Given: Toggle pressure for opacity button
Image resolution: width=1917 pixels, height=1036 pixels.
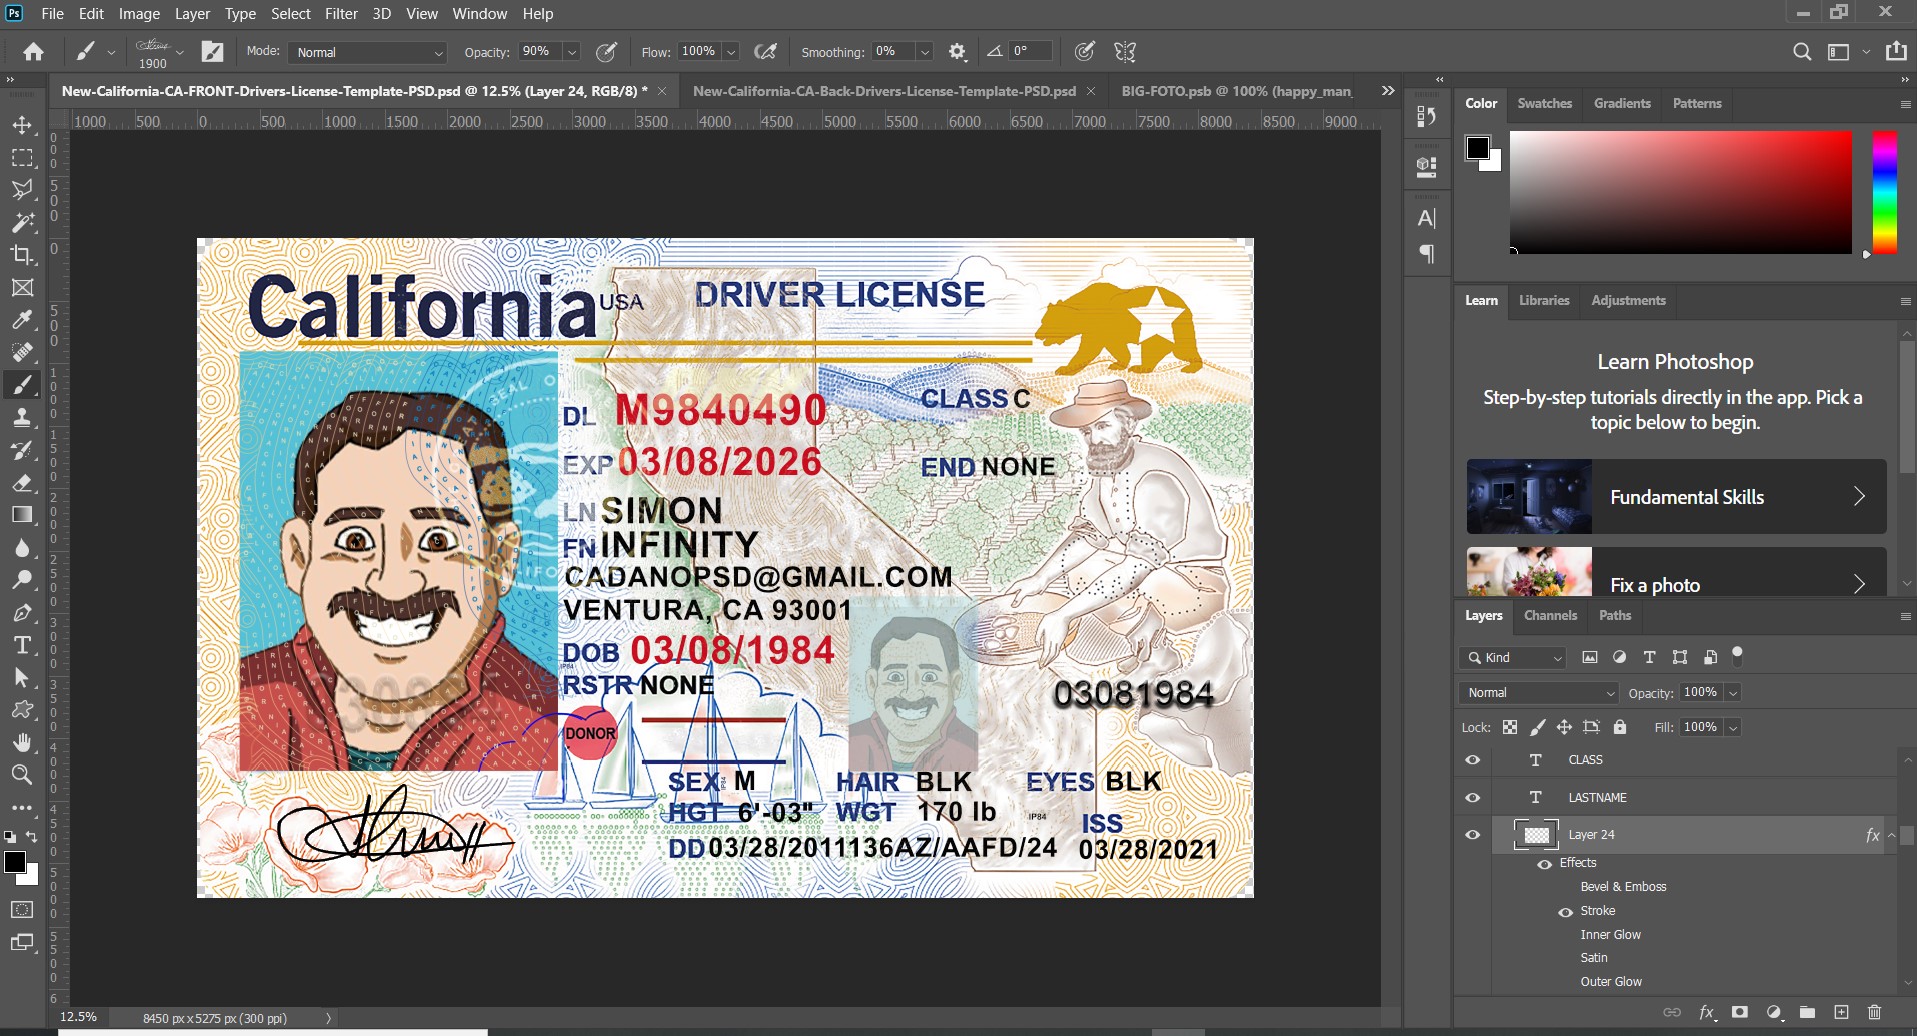Looking at the screenshot, I should (606, 52).
